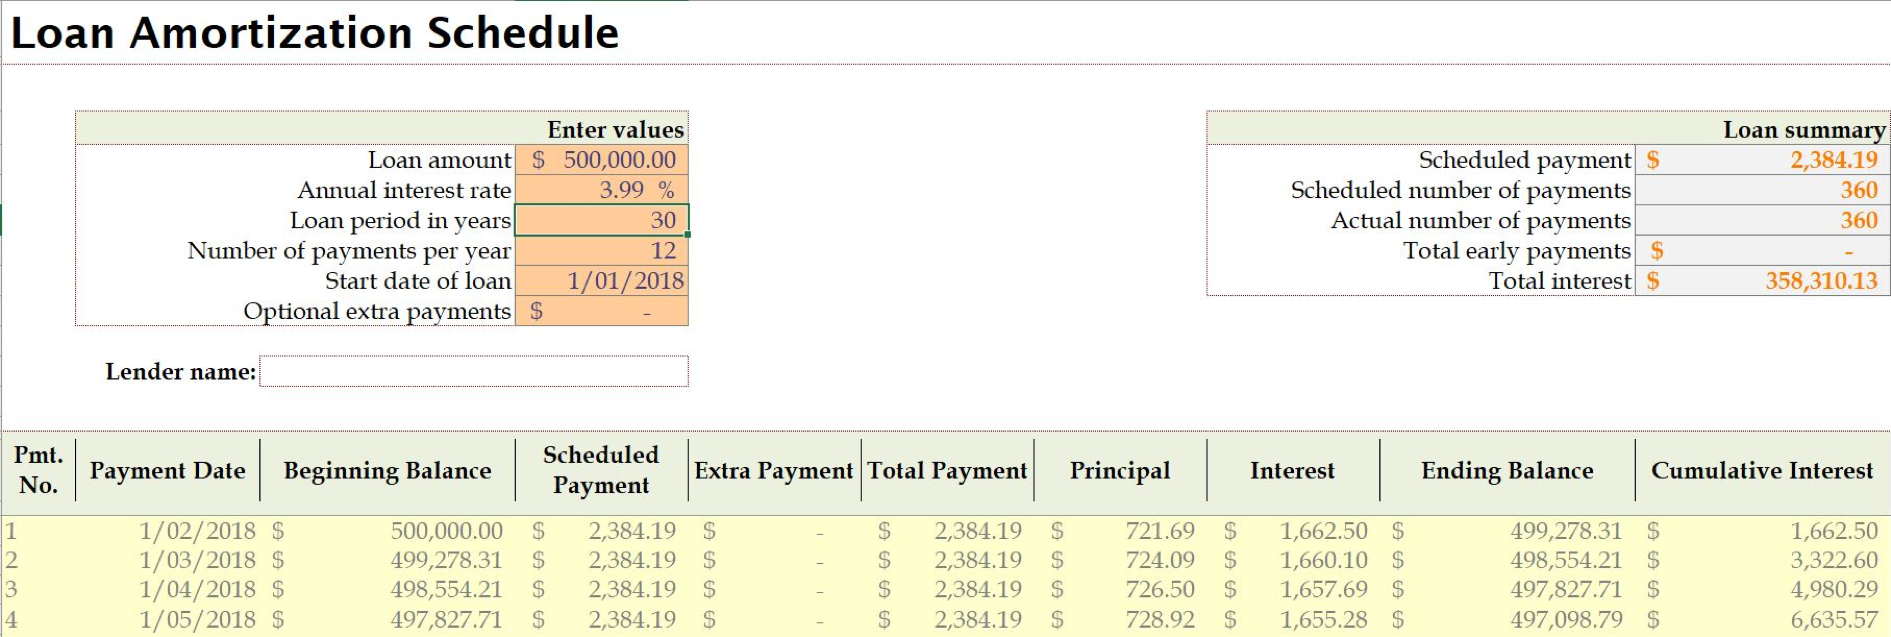This screenshot has width=1891, height=637.
Task: Select the Annual interest rate cell
Action: pos(601,190)
